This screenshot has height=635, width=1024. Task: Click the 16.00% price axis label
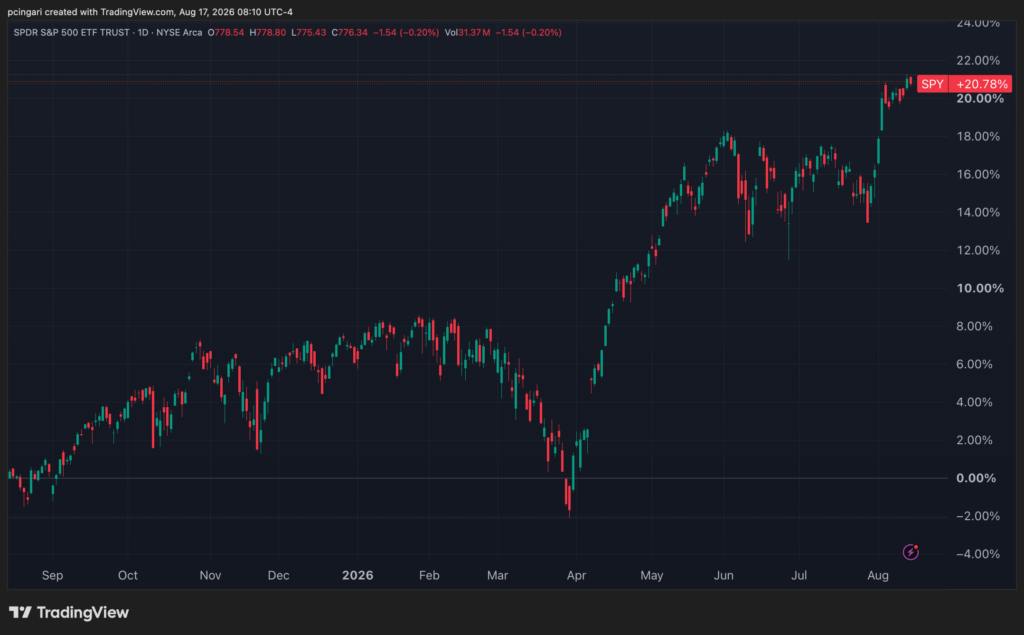click(978, 174)
